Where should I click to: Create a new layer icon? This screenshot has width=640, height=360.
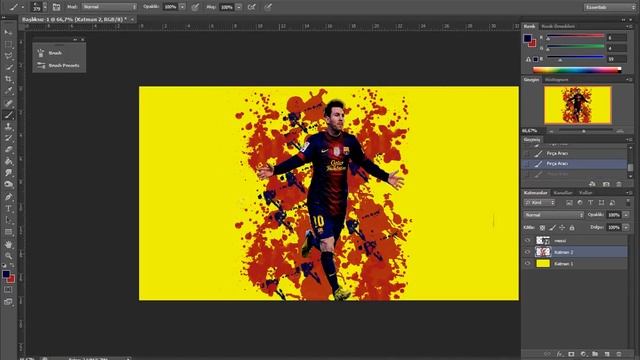pyautogui.click(x=607, y=354)
